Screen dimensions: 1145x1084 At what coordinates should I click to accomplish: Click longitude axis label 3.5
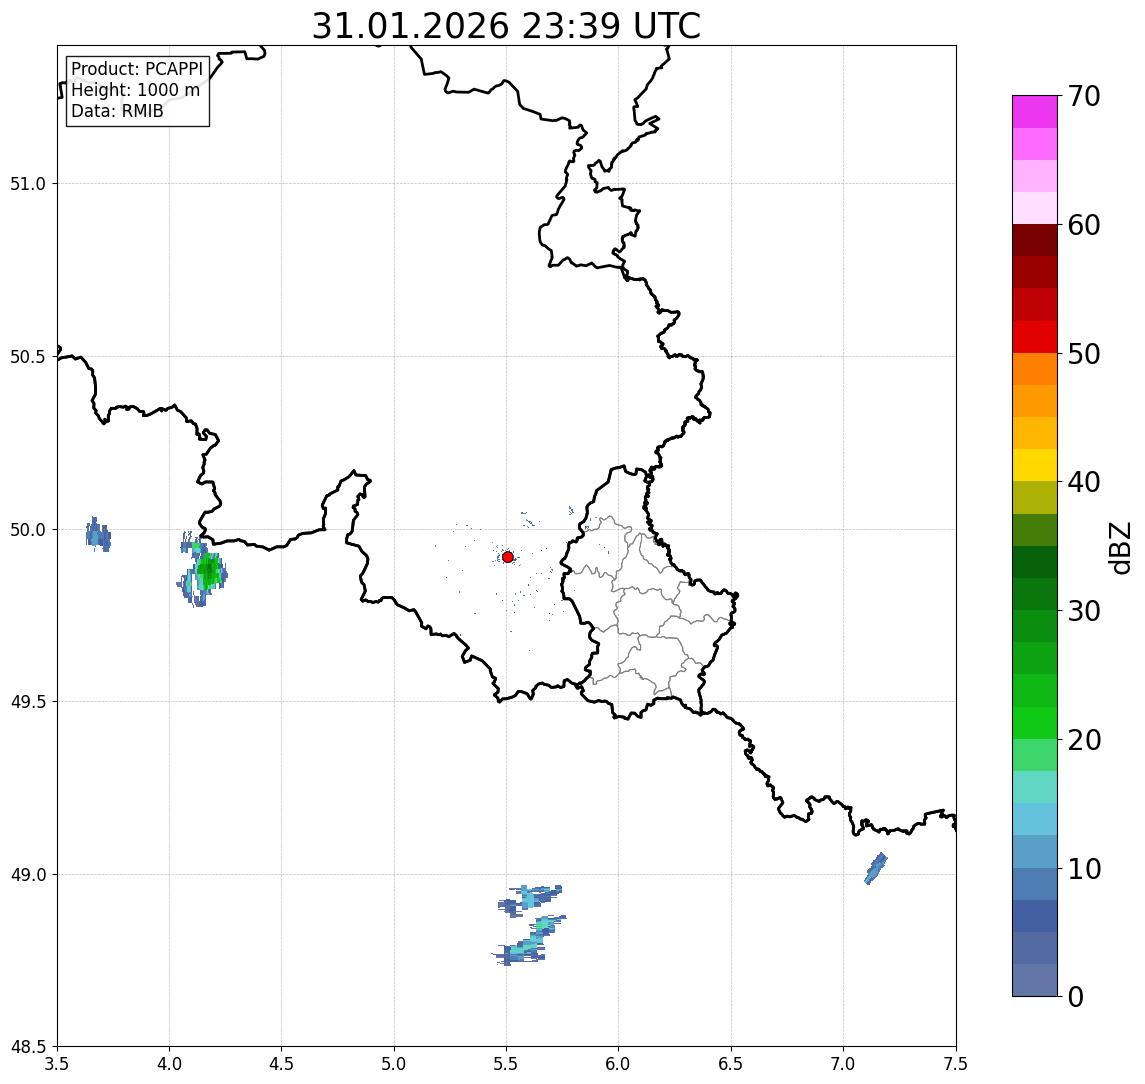point(58,1064)
